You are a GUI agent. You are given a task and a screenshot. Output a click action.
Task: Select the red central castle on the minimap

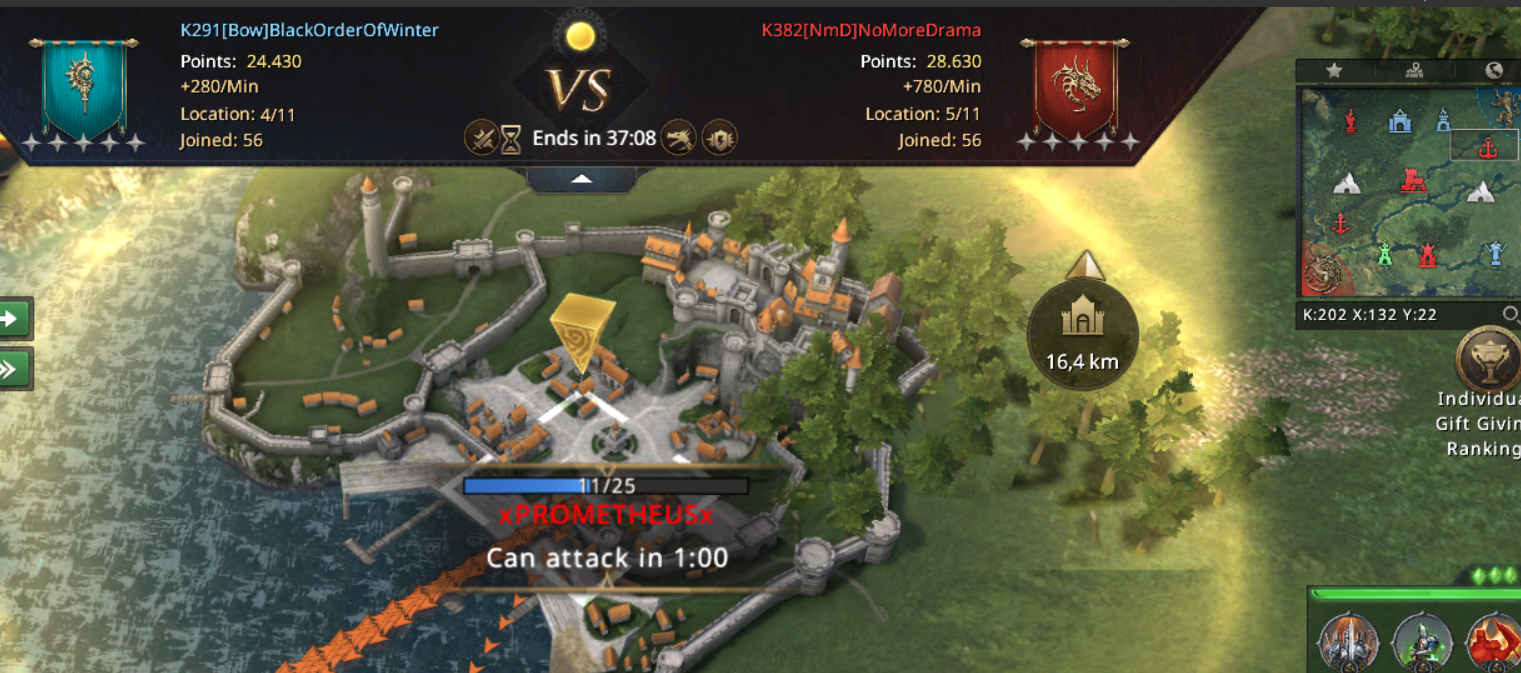point(1412,180)
